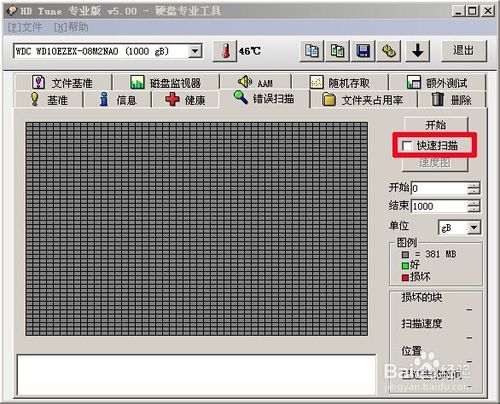Screen dimensions: 500x404
Task: Click the 位置 position label
Action: (x=412, y=350)
